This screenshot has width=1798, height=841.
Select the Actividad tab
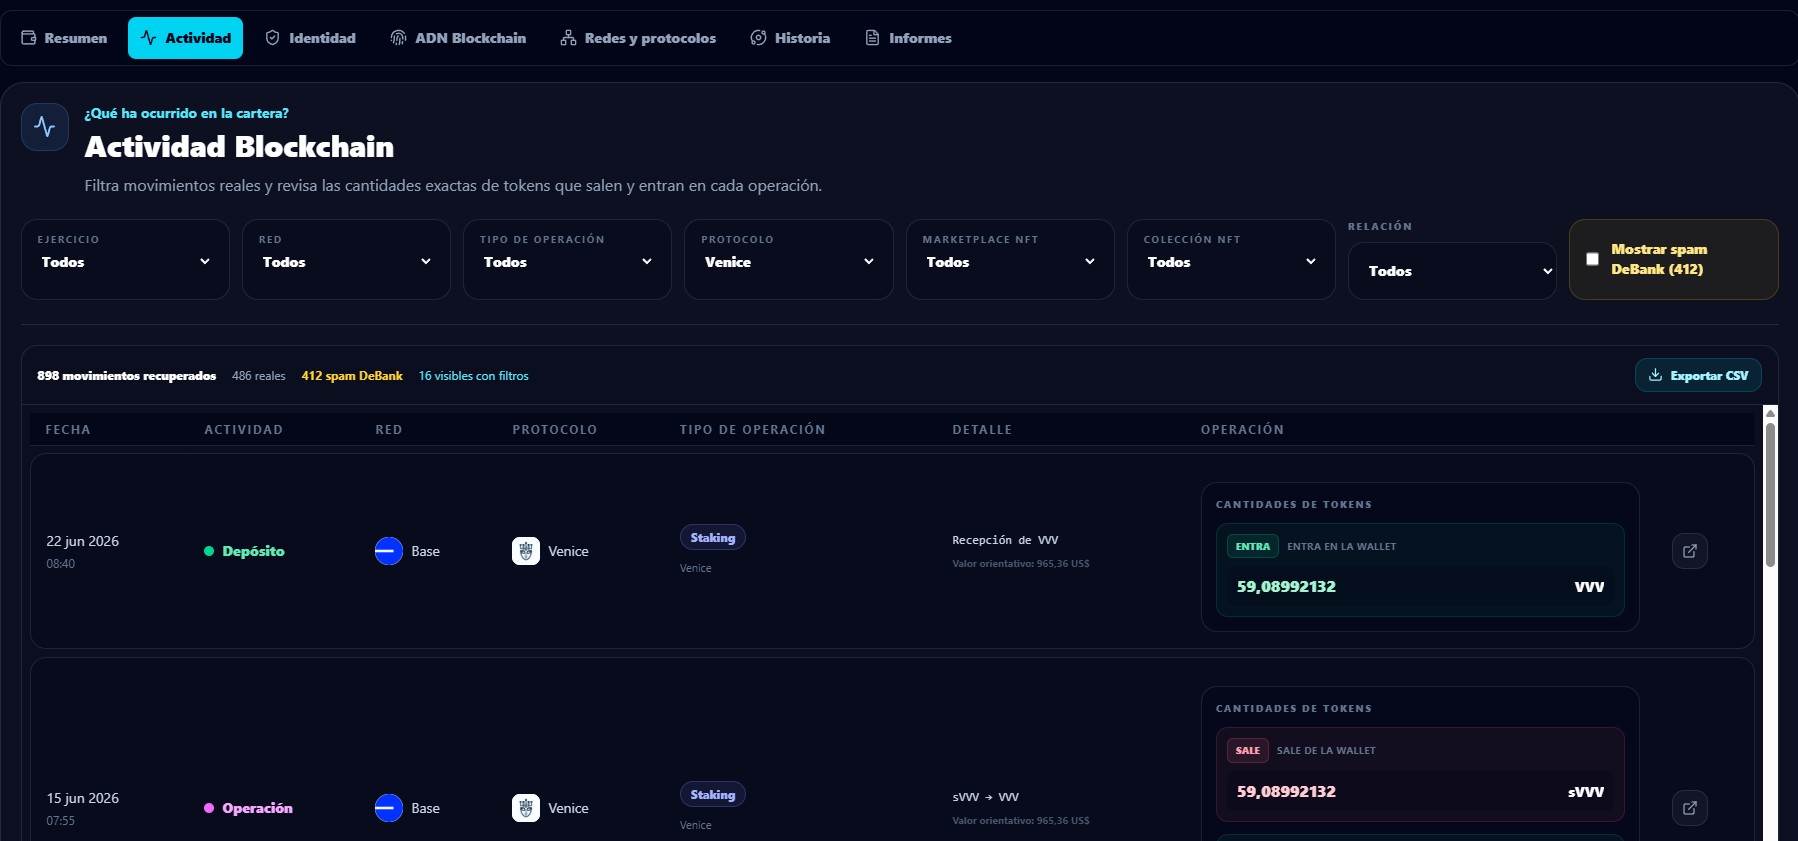(x=185, y=38)
